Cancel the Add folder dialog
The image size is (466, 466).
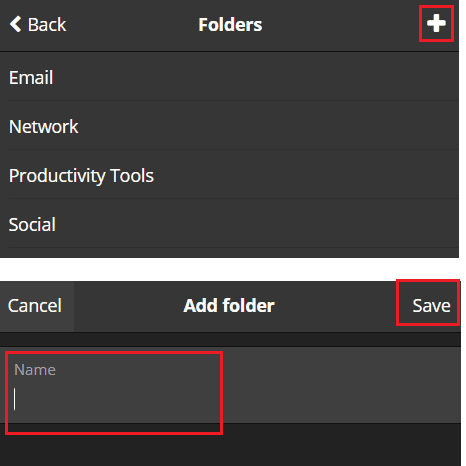[x=35, y=305]
